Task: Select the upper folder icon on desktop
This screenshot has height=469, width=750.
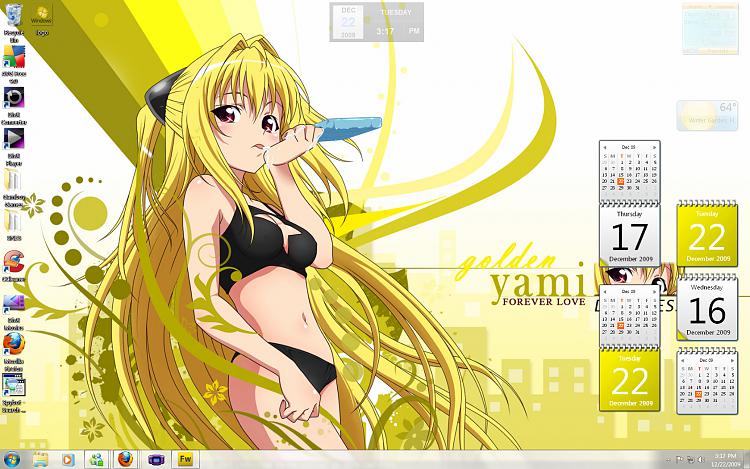Action: tap(13, 181)
